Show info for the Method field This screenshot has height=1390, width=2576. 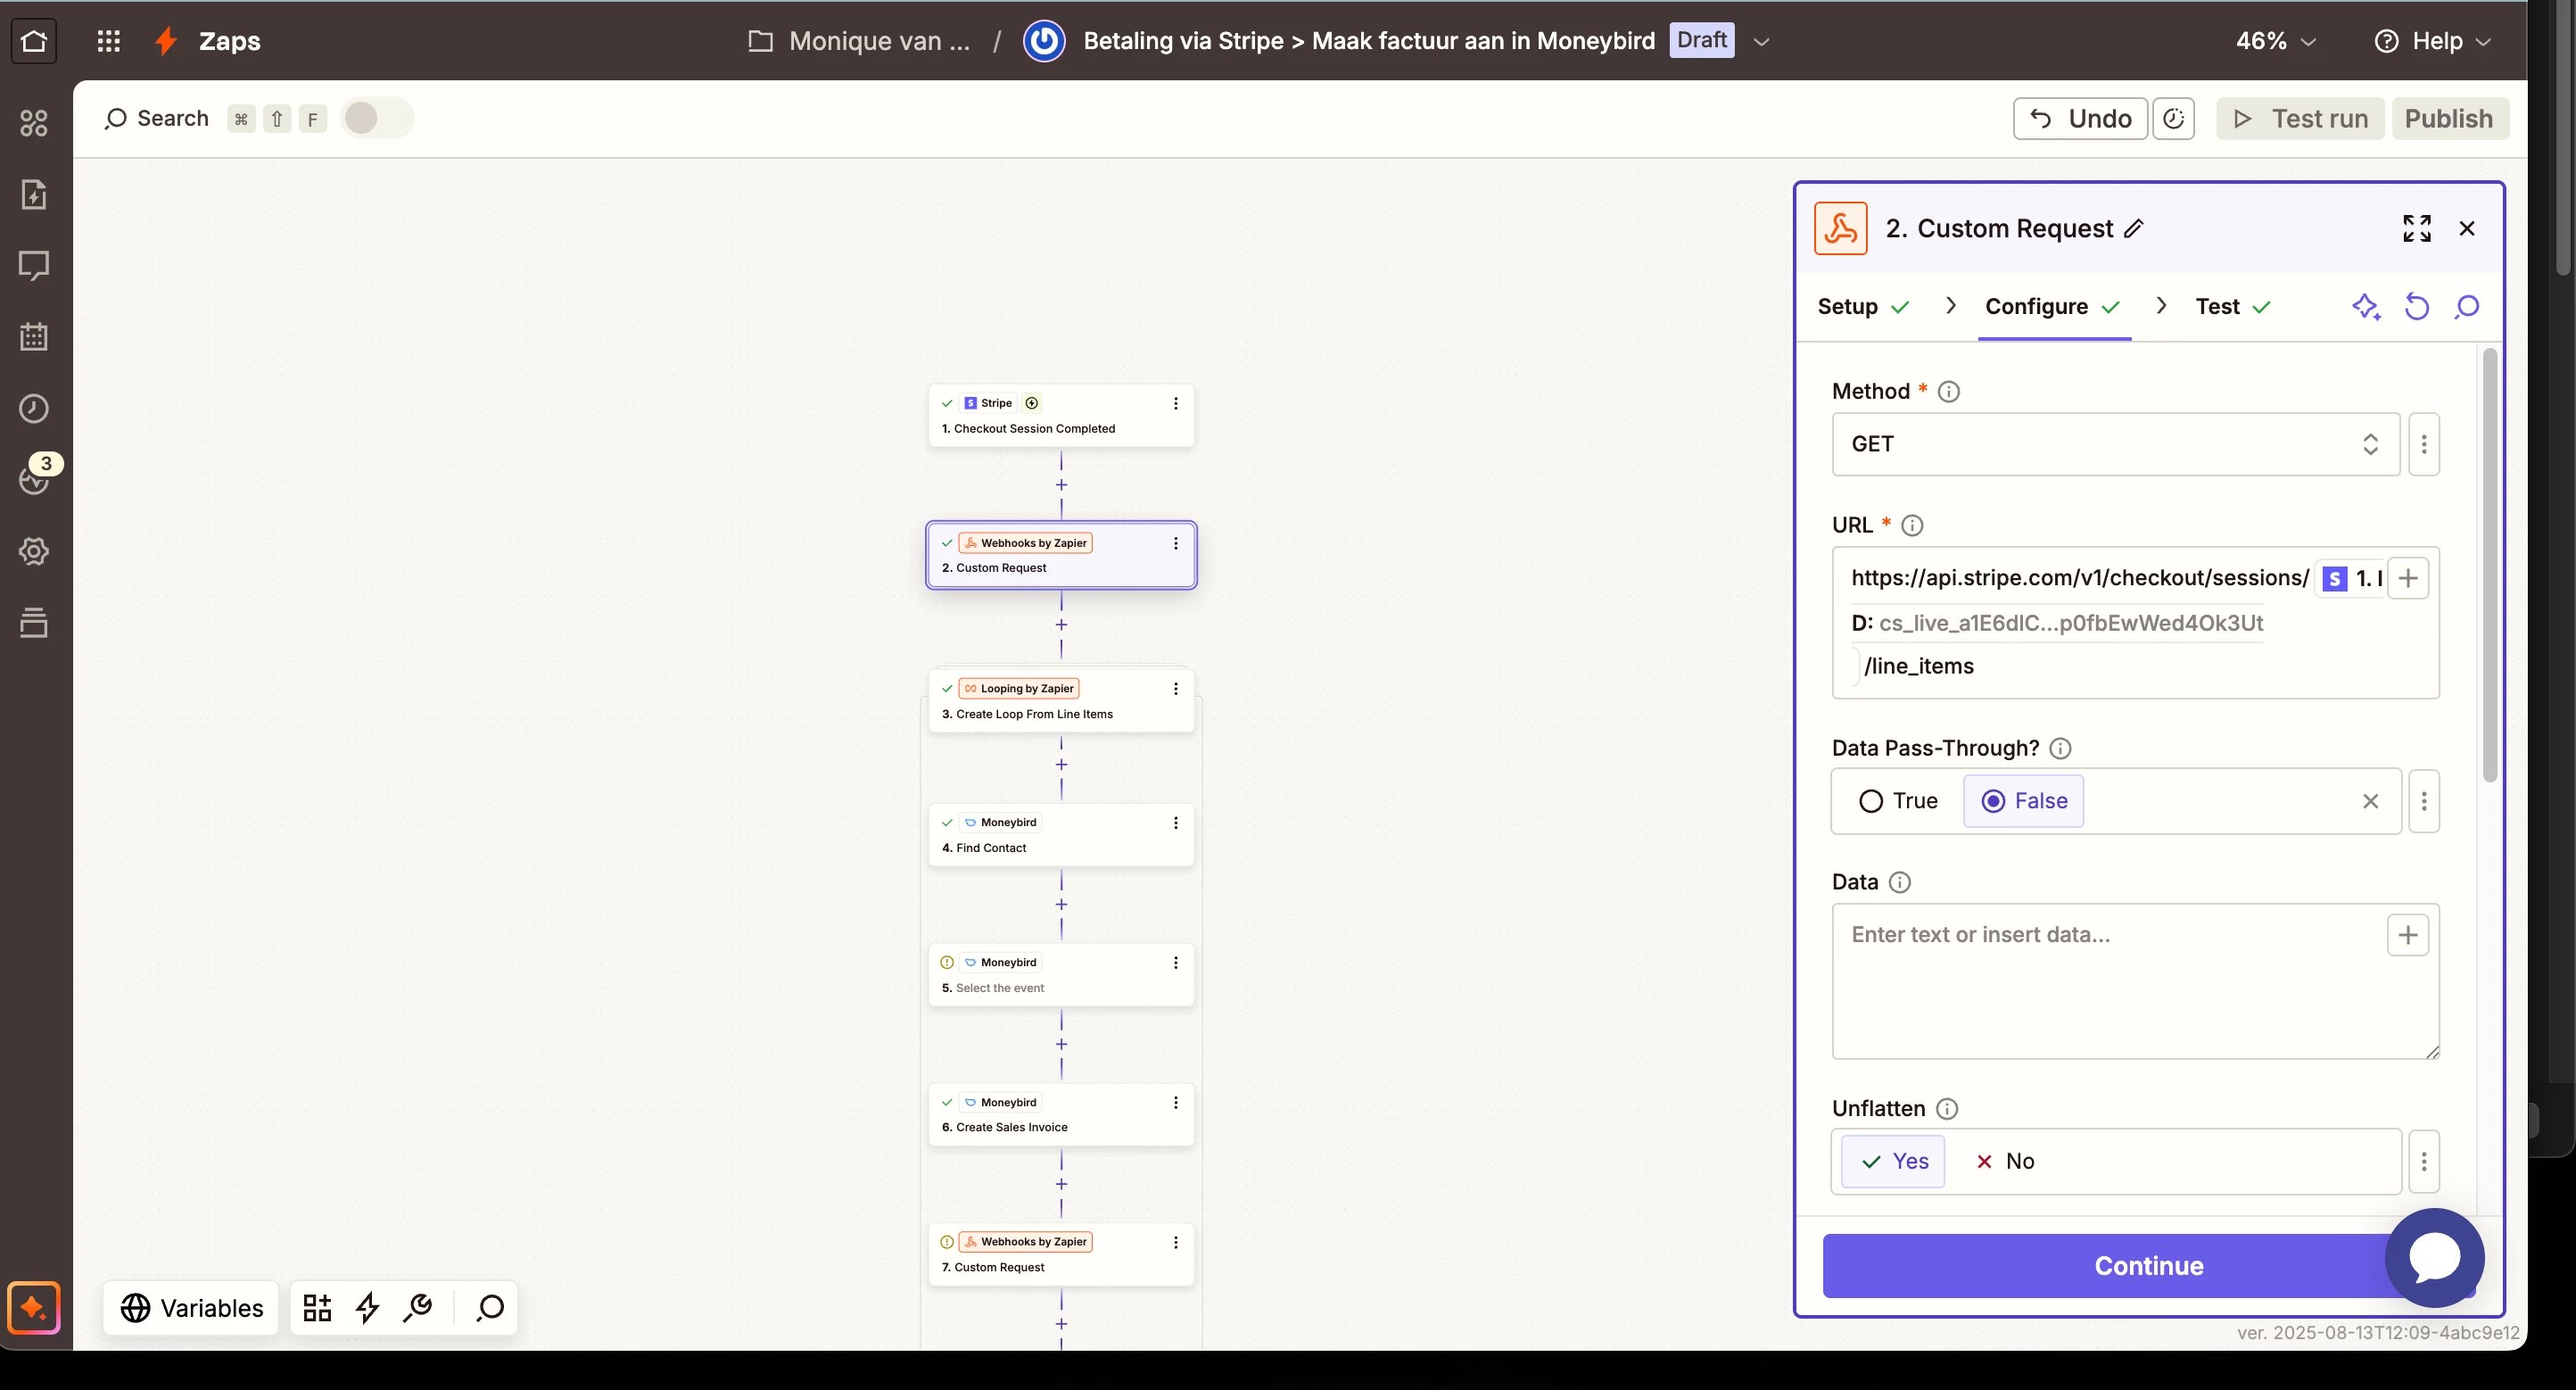tap(1949, 392)
